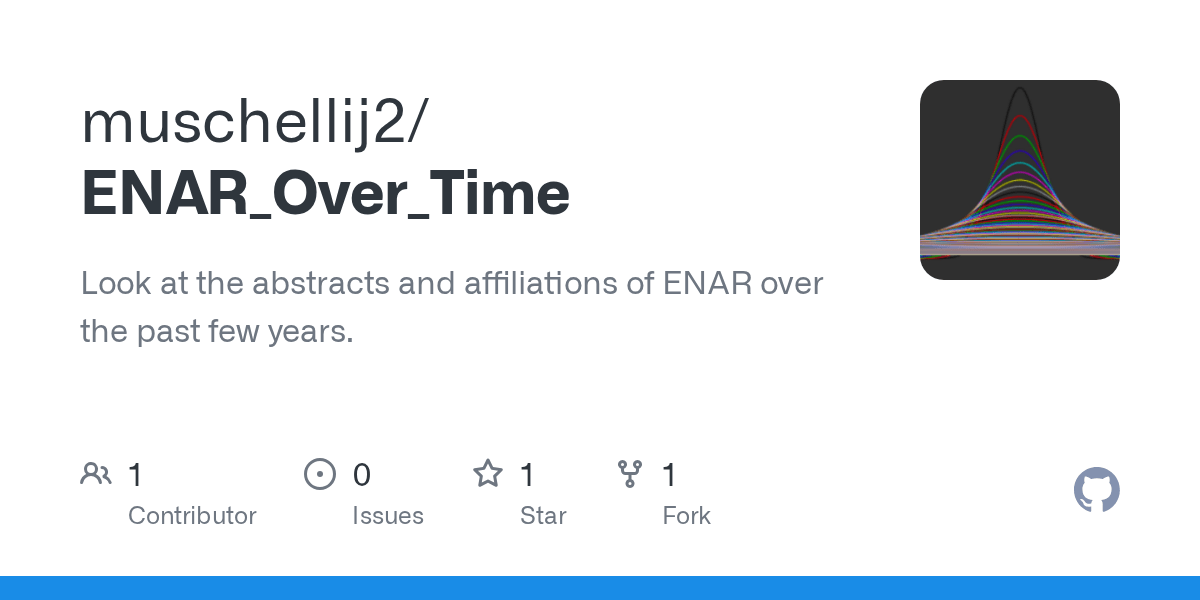This screenshot has height=600, width=1200.
Task: Click the repository description about ENAR abstracts
Action: 452,307
